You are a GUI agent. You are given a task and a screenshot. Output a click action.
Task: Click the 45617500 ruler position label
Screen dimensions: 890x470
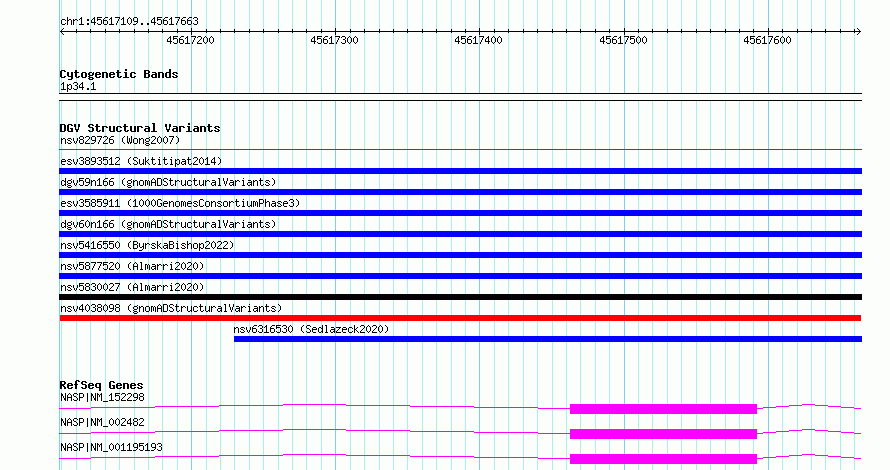tap(623, 40)
